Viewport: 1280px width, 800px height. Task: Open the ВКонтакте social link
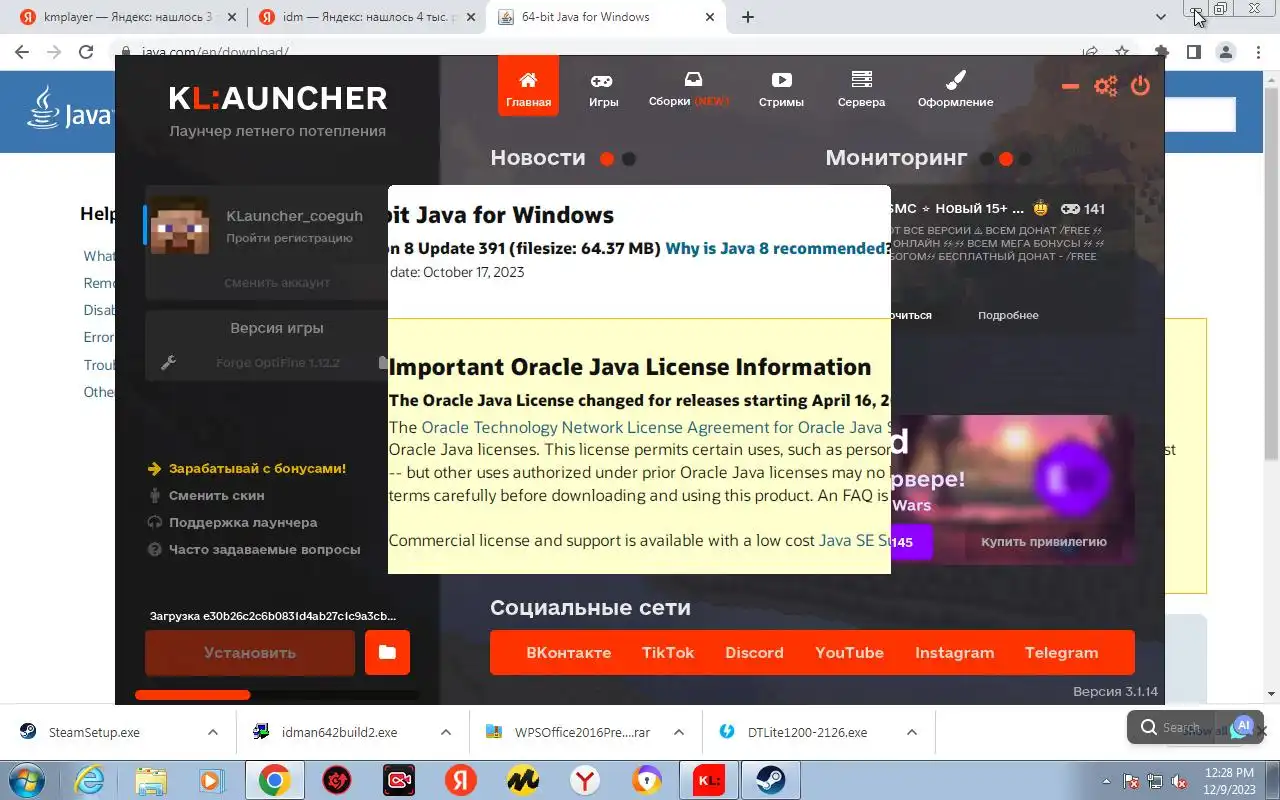tap(568, 653)
